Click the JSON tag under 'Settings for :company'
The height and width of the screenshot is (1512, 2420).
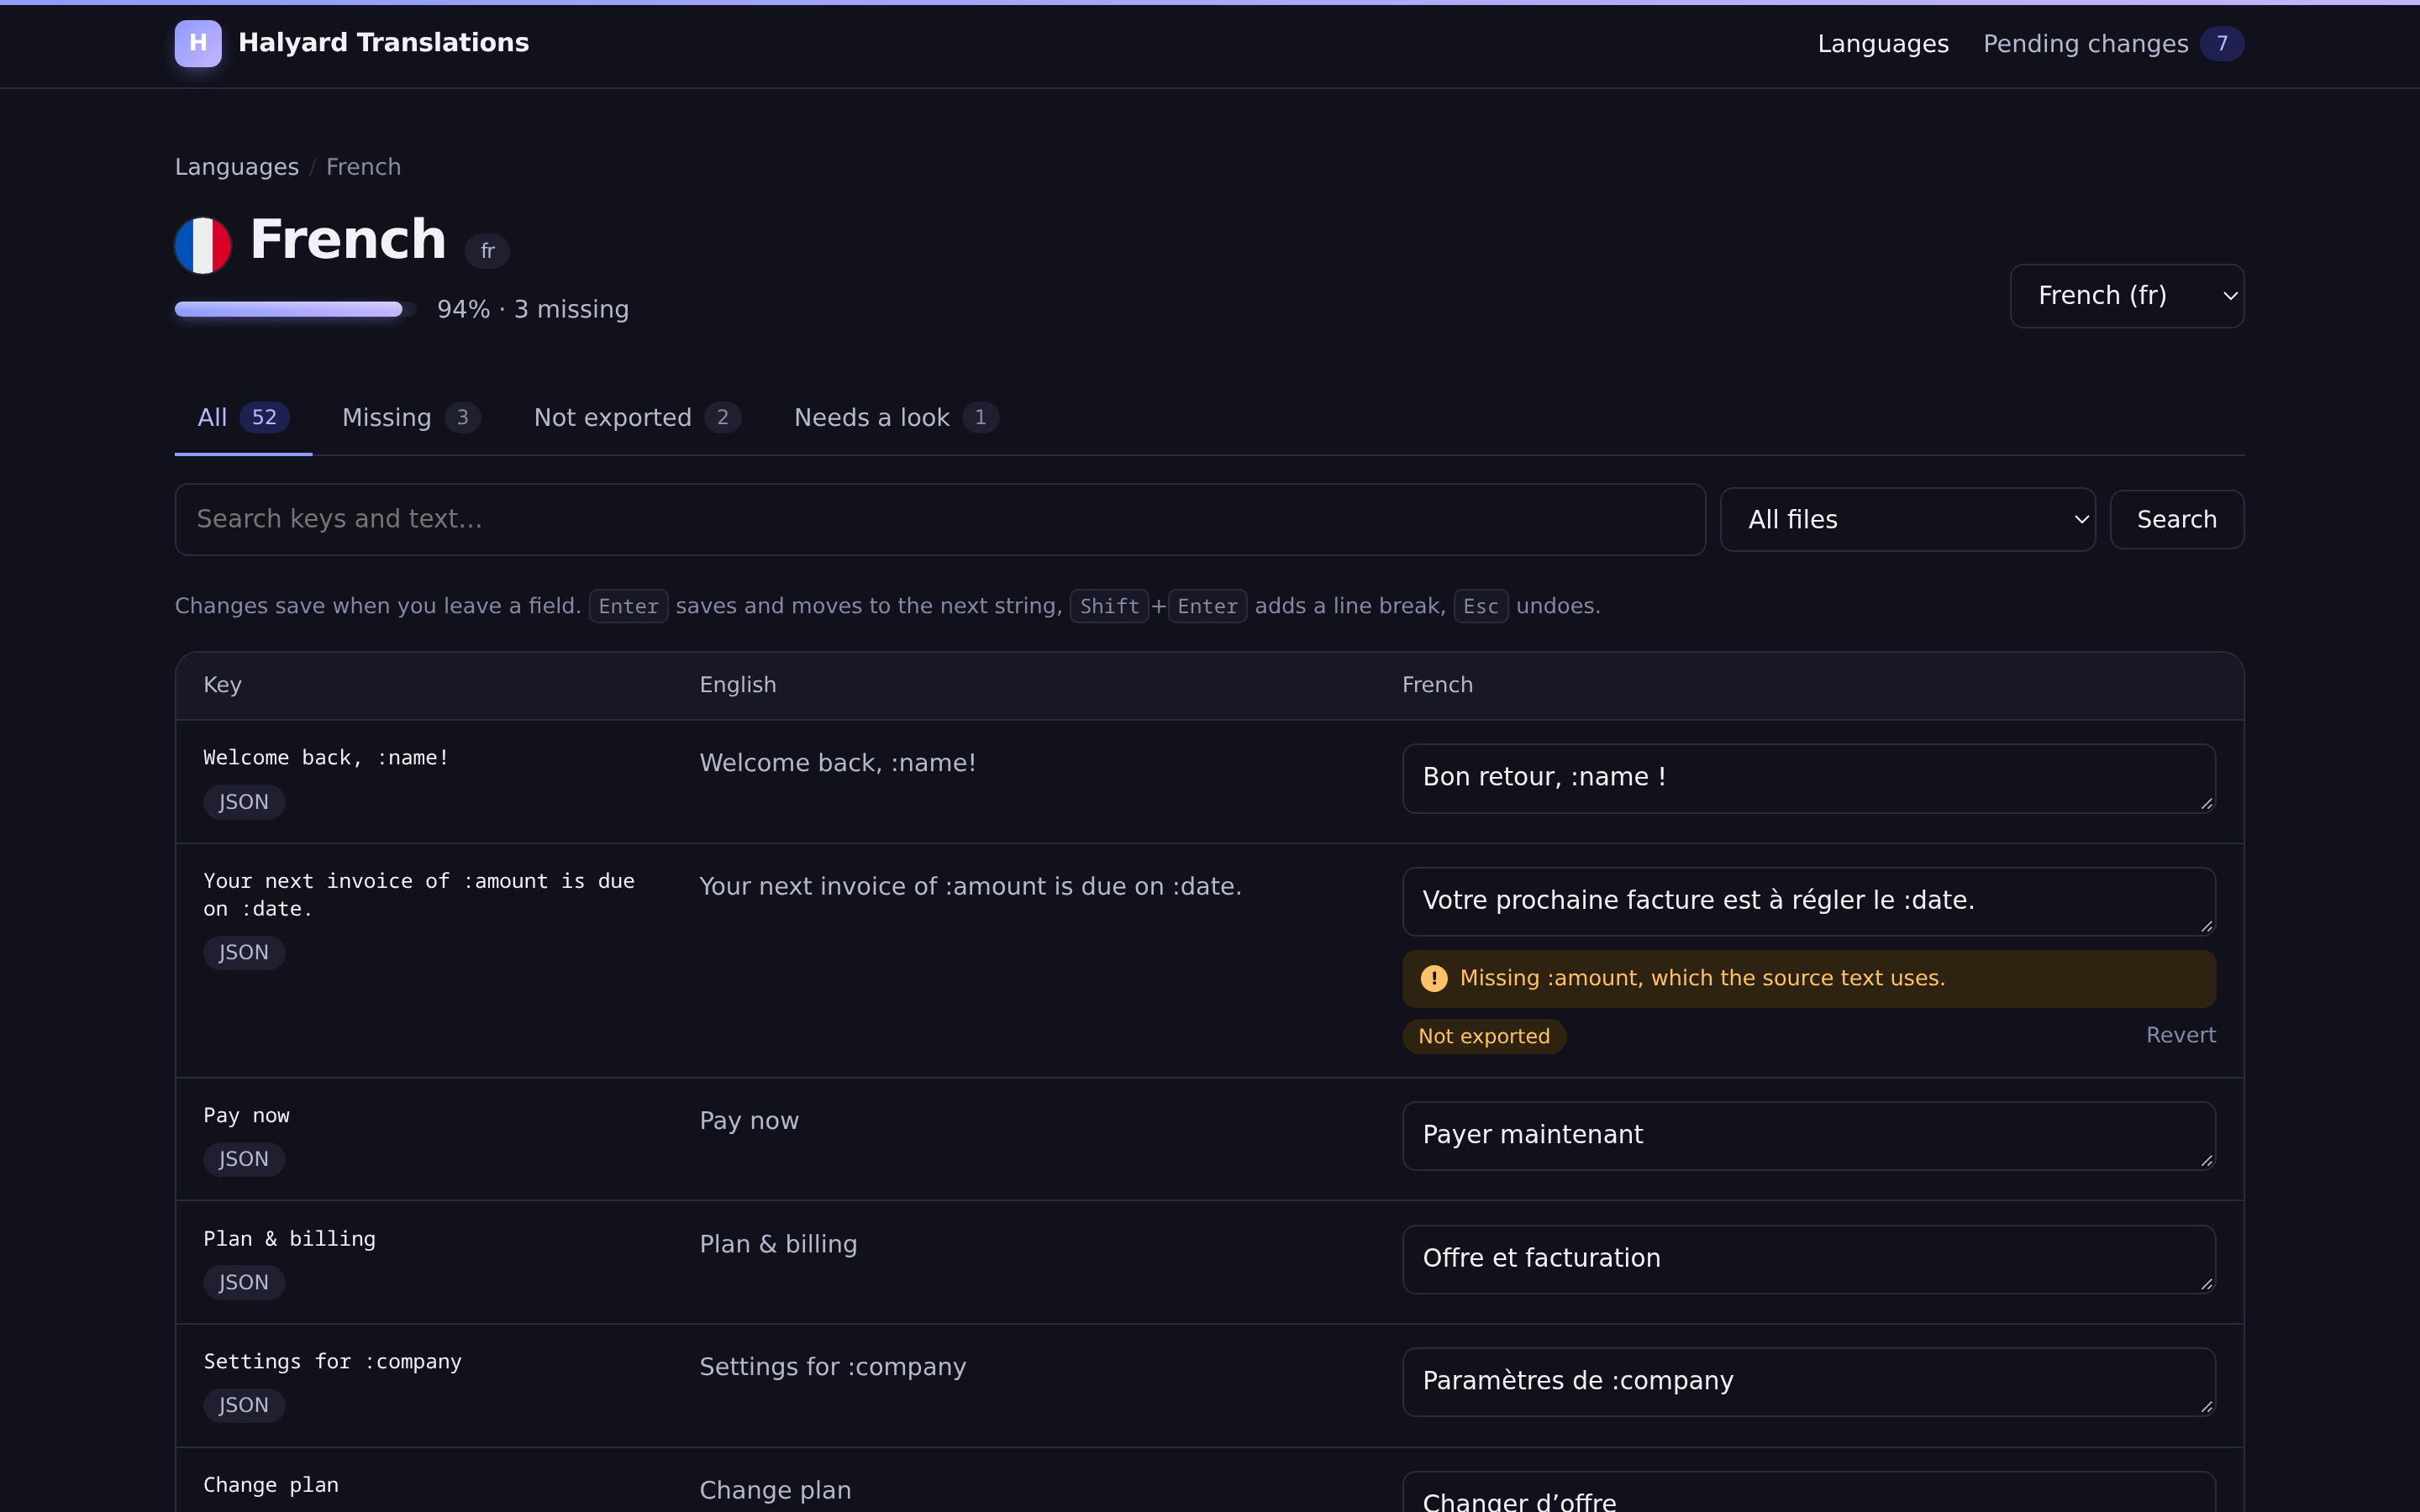[x=244, y=1405]
